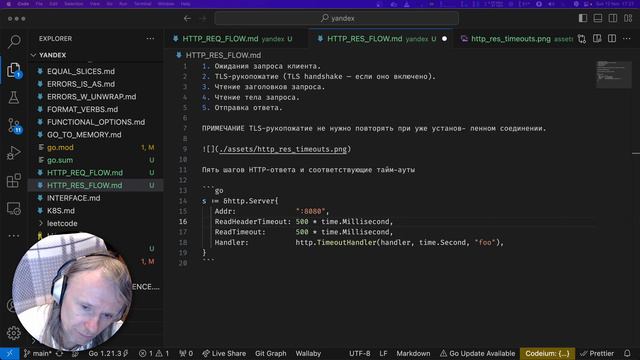Open ERRORS_W_UNWRAP.md file
This screenshot has height=360, width=640.
click(91, 97)
